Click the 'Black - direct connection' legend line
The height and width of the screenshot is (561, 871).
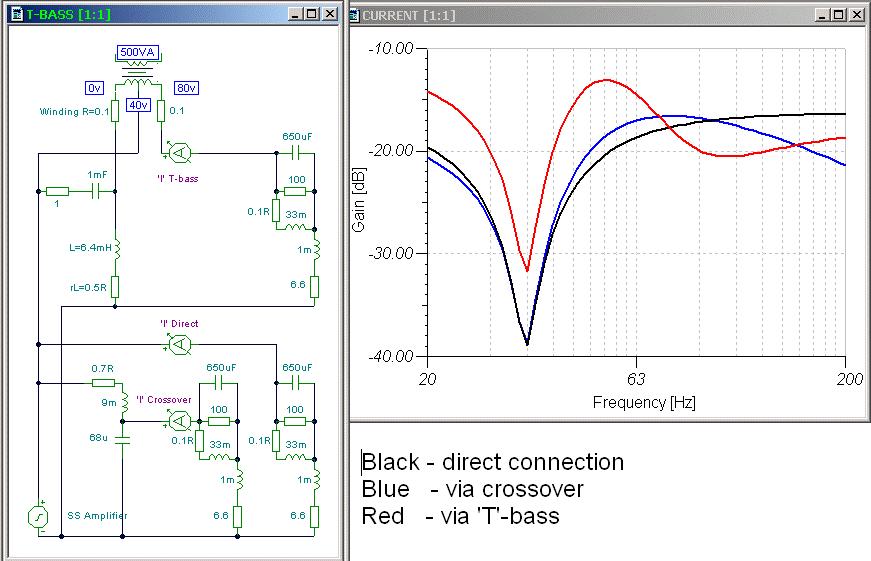click(493, 462)
